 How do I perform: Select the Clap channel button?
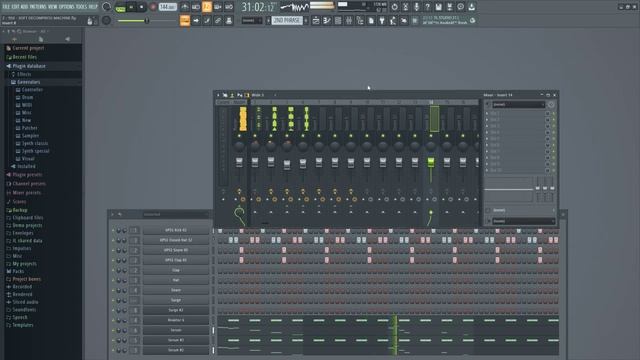coord(176,270)
